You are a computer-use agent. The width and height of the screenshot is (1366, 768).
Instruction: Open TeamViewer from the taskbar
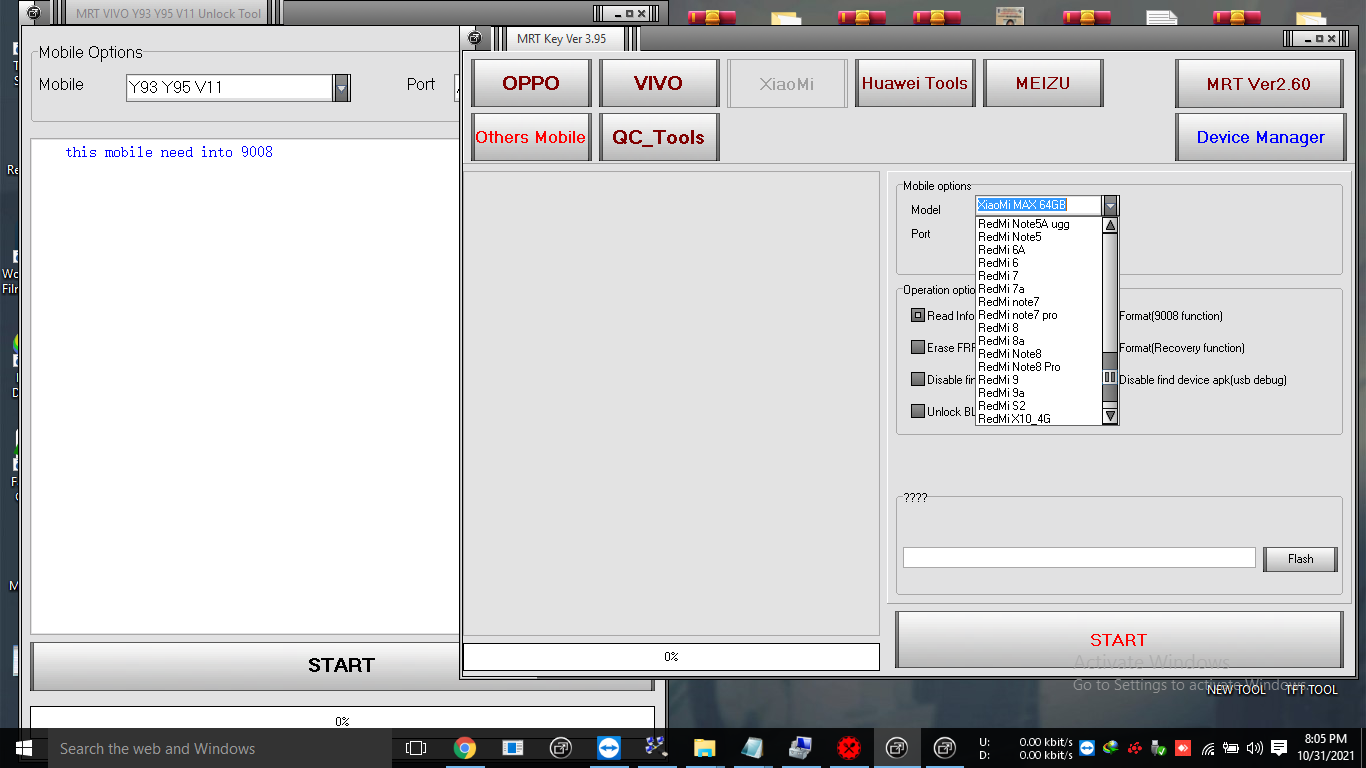[x=608, y=748]
